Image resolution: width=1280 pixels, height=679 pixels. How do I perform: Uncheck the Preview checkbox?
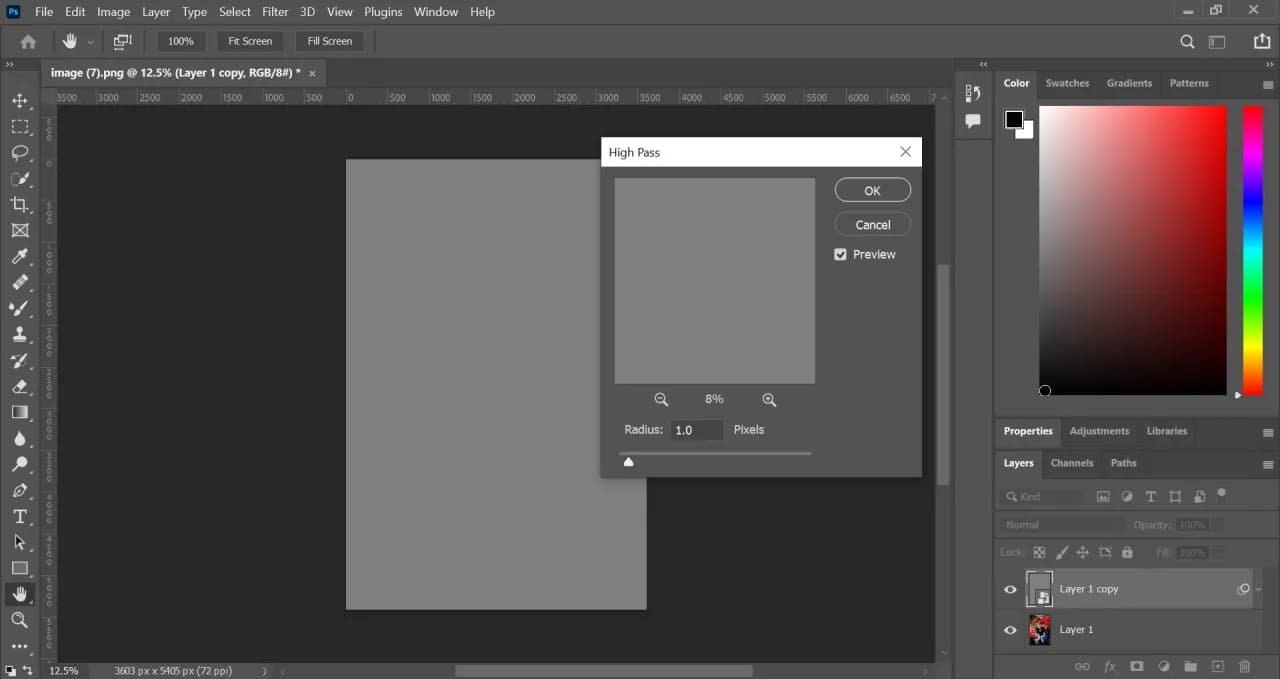pyautogui.click(x=840, y=255)
